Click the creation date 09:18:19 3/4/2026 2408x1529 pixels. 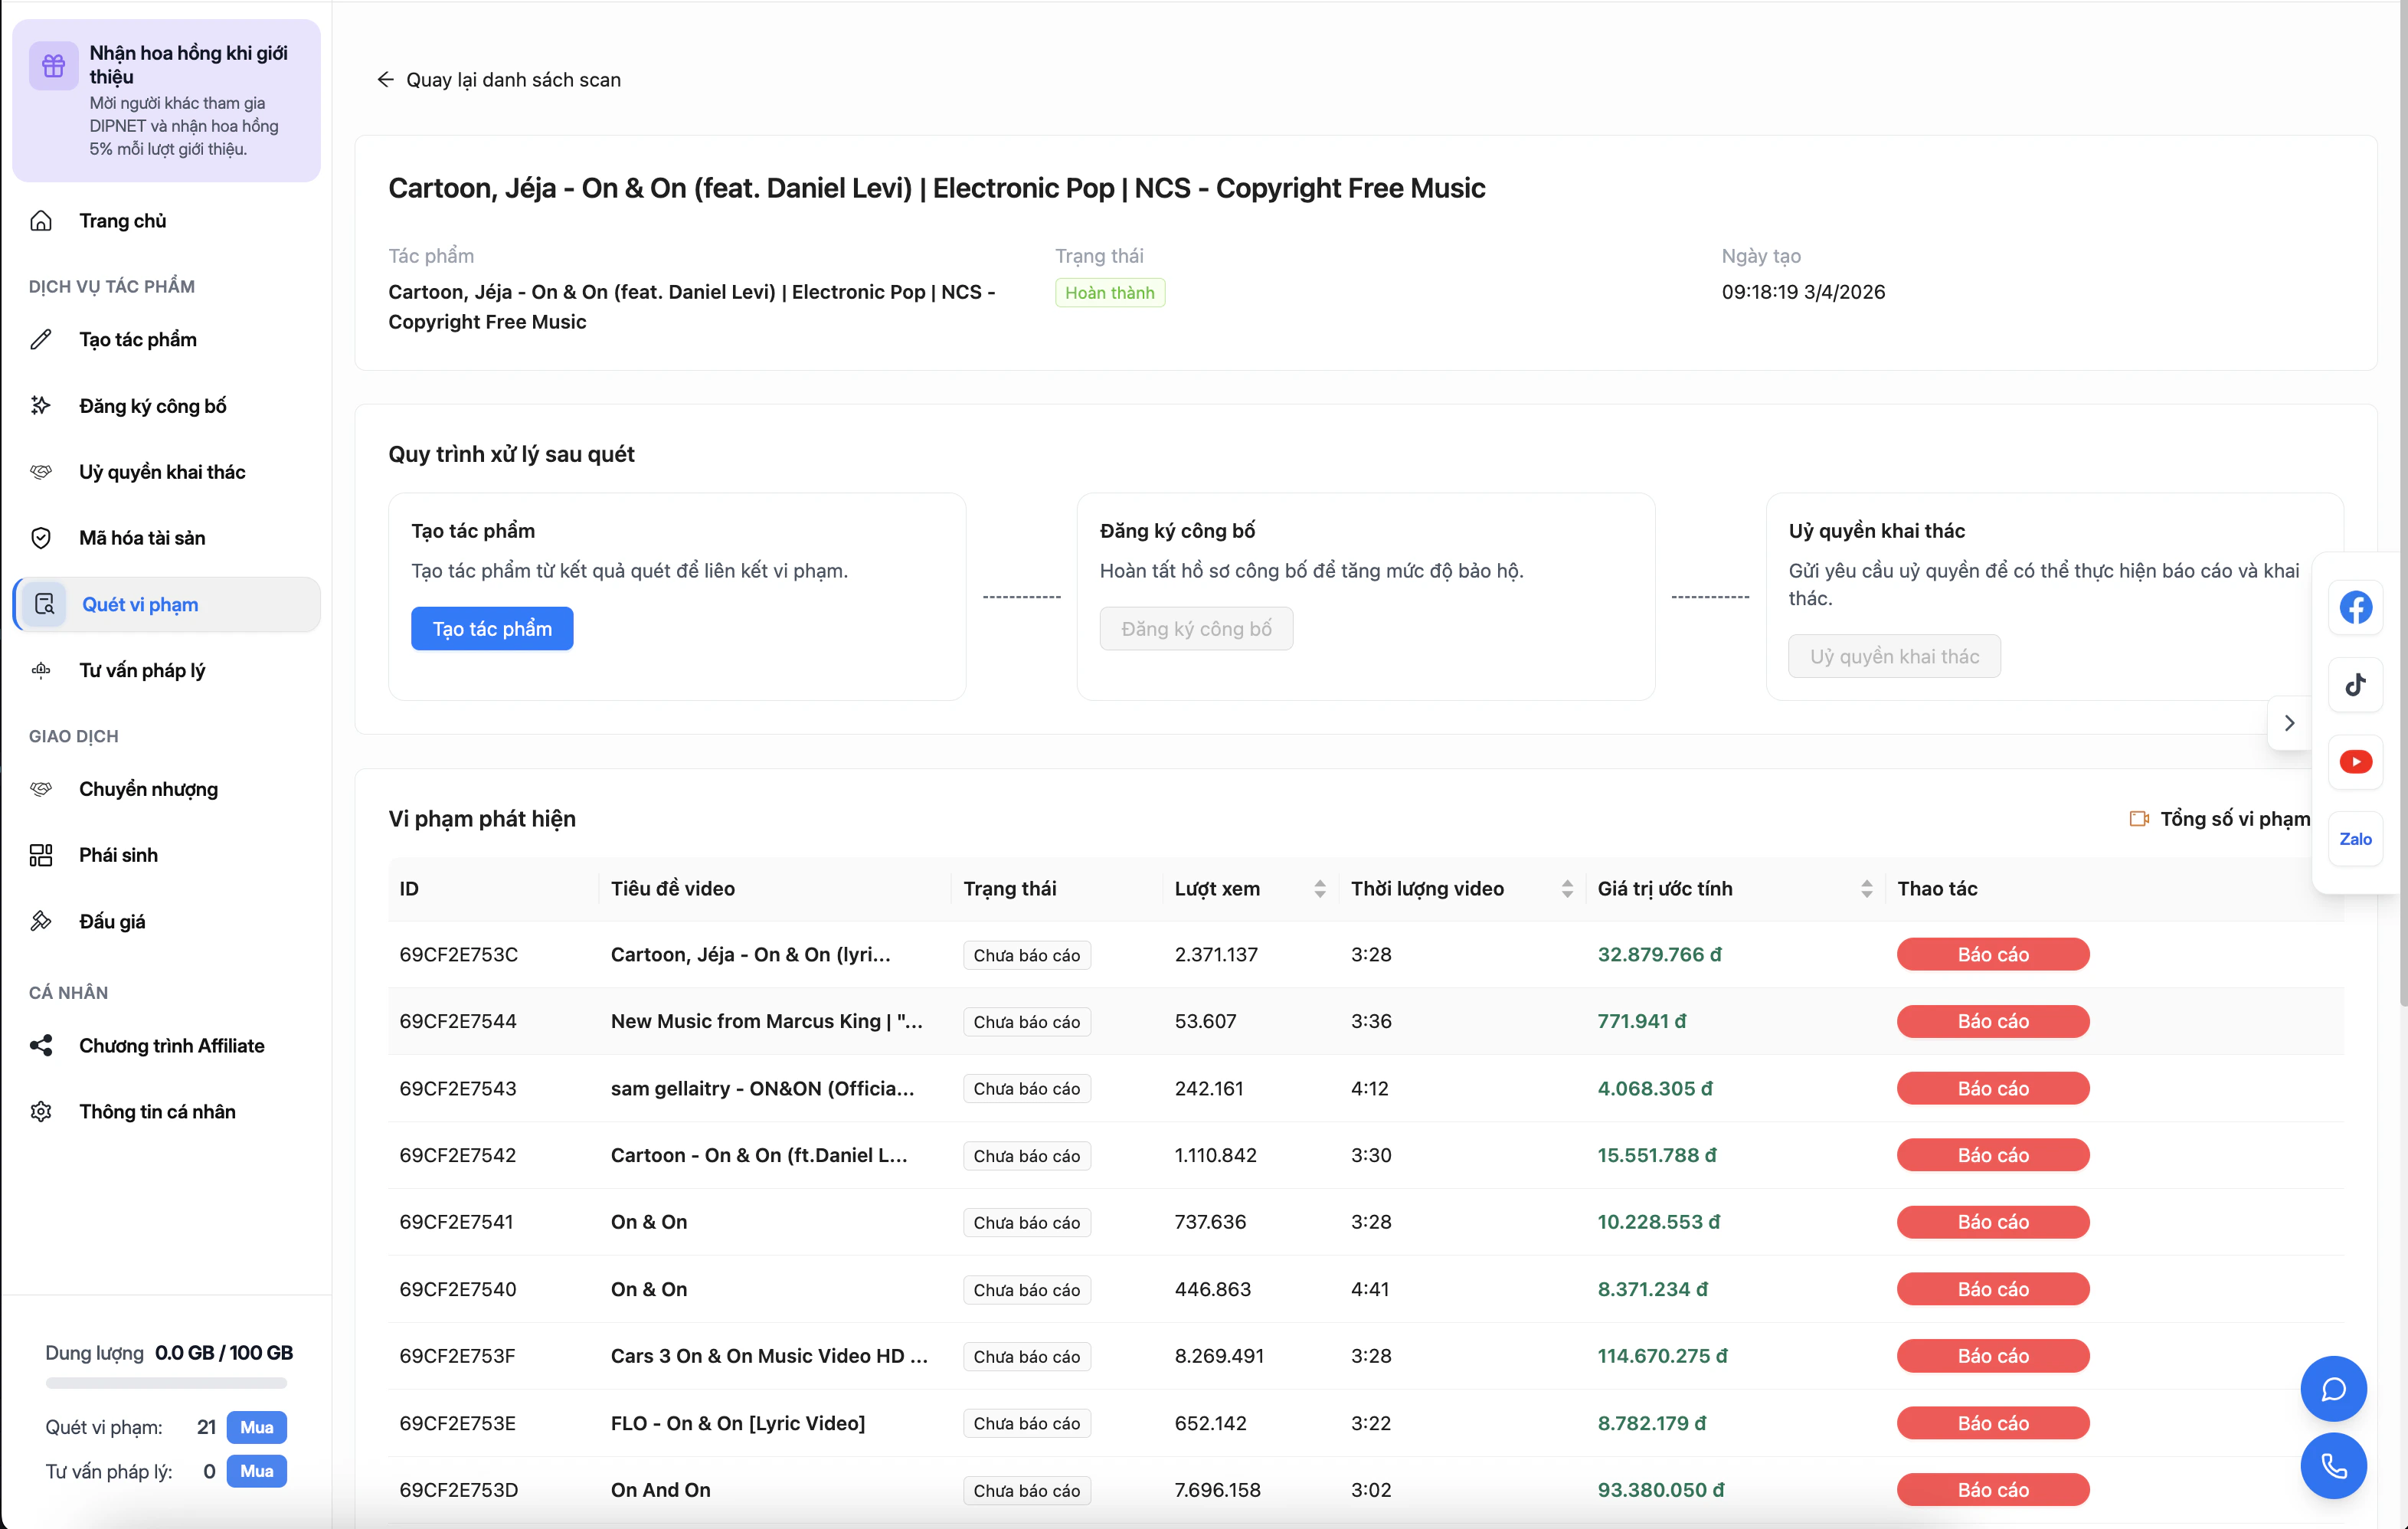click(x=1803, y=292)
